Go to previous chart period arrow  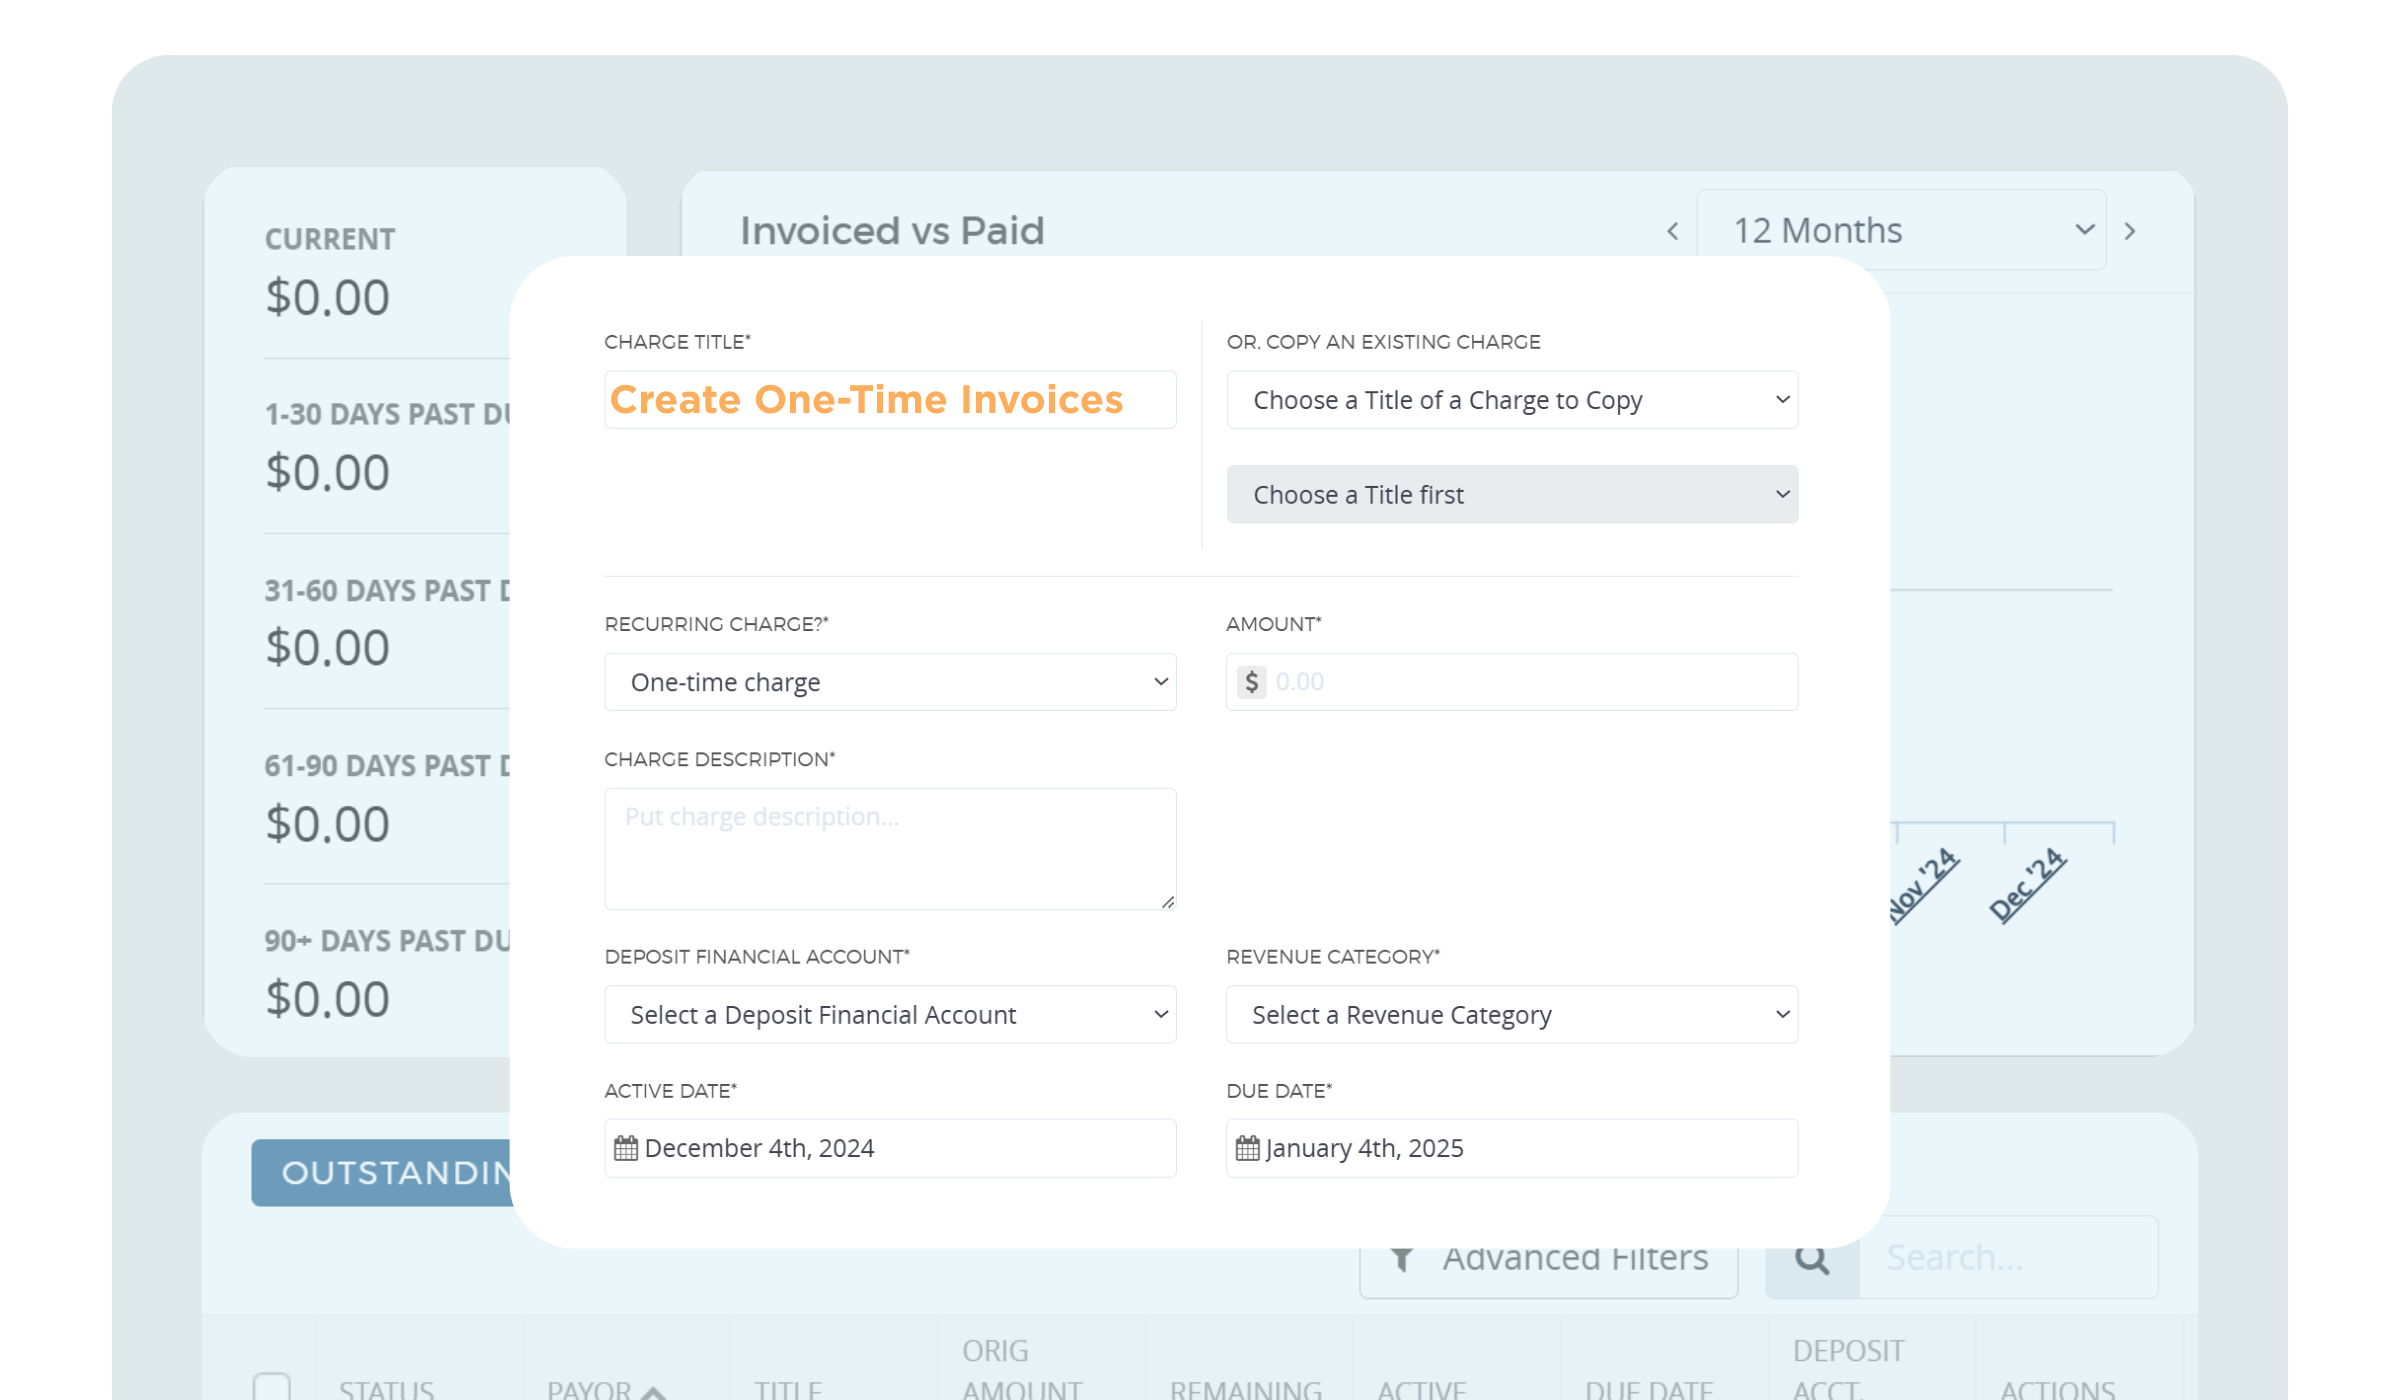(x=1673, y=232)
